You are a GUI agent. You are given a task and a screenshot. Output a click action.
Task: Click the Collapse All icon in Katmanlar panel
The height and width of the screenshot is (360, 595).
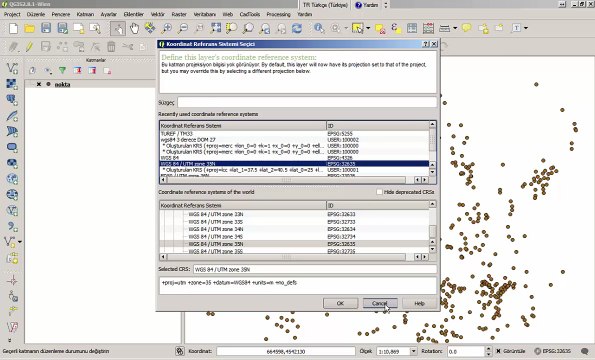92,71
